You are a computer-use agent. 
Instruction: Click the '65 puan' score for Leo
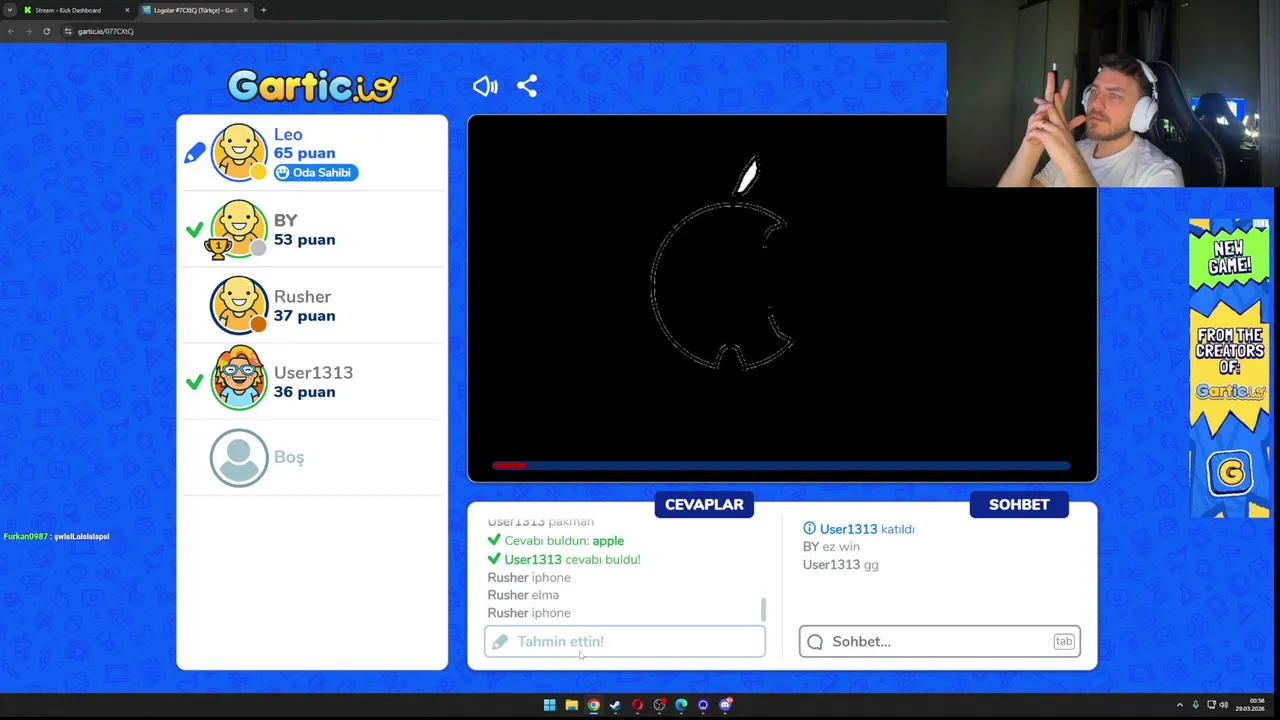point(304,153)
